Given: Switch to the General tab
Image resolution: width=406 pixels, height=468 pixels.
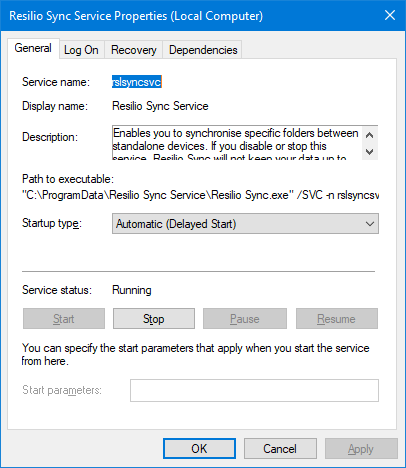Looking at the screenshot, I should click(x=33, y=48).
